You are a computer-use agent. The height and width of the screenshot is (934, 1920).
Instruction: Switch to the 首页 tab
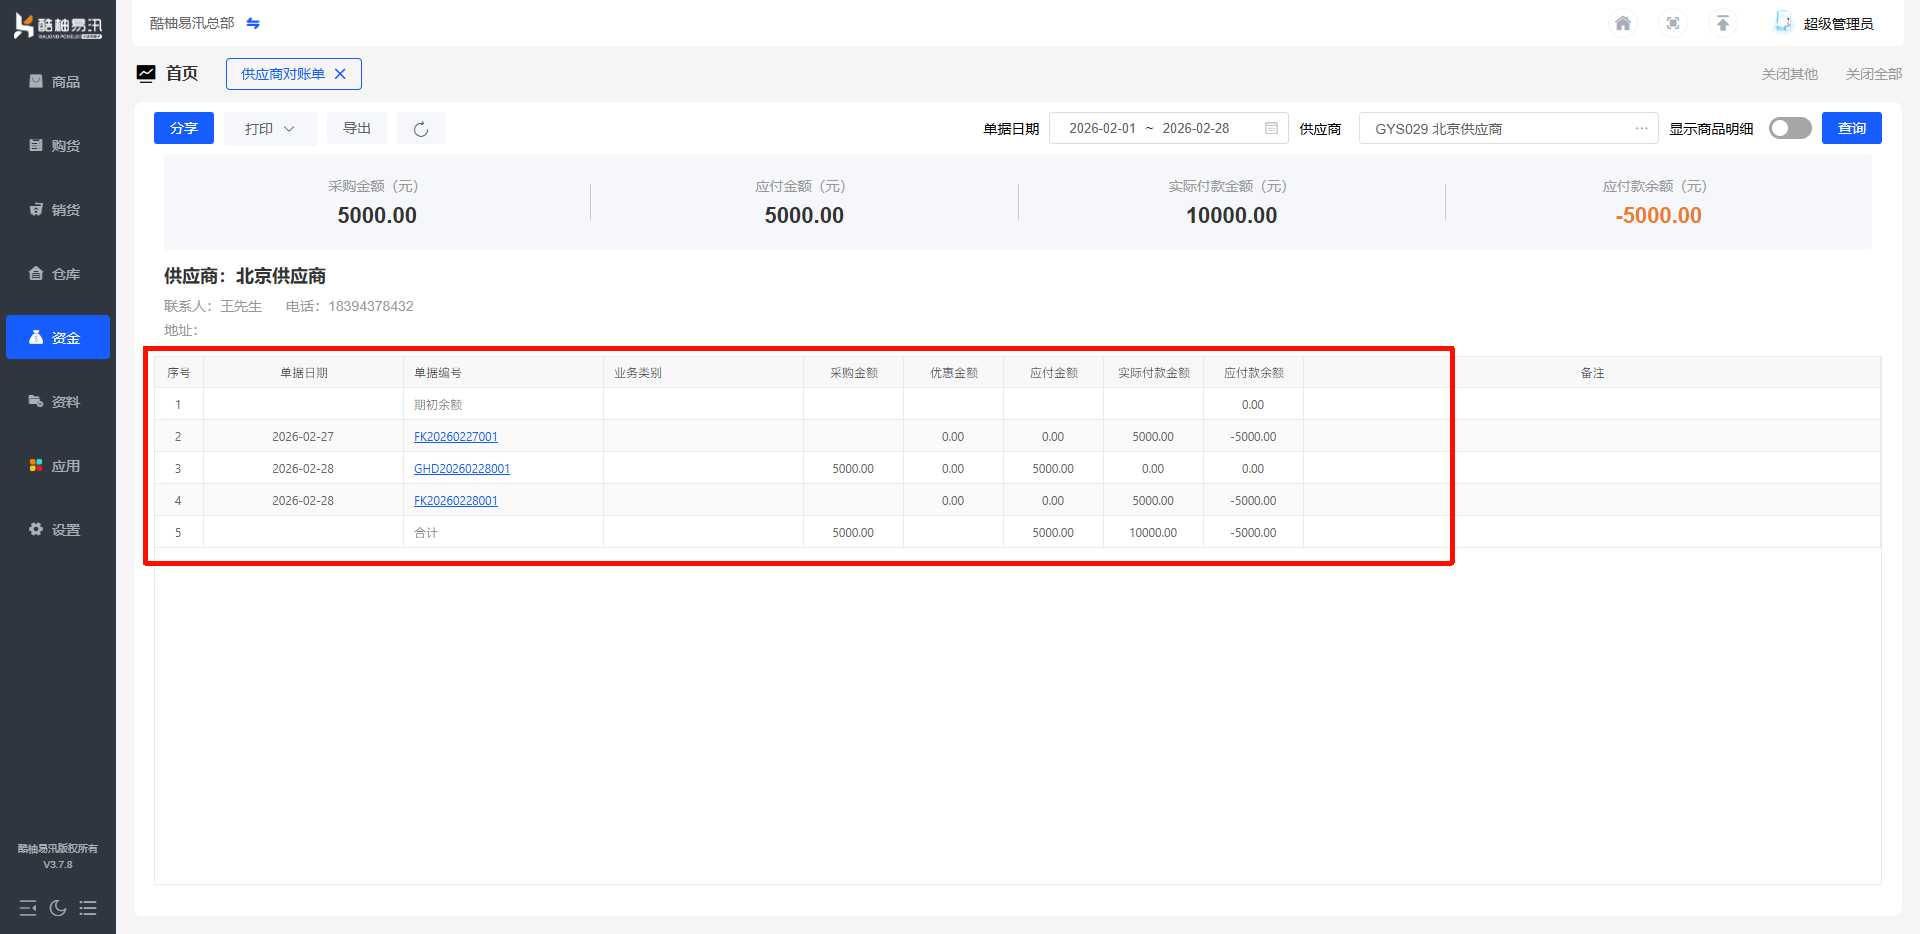[x=181, y=73]
